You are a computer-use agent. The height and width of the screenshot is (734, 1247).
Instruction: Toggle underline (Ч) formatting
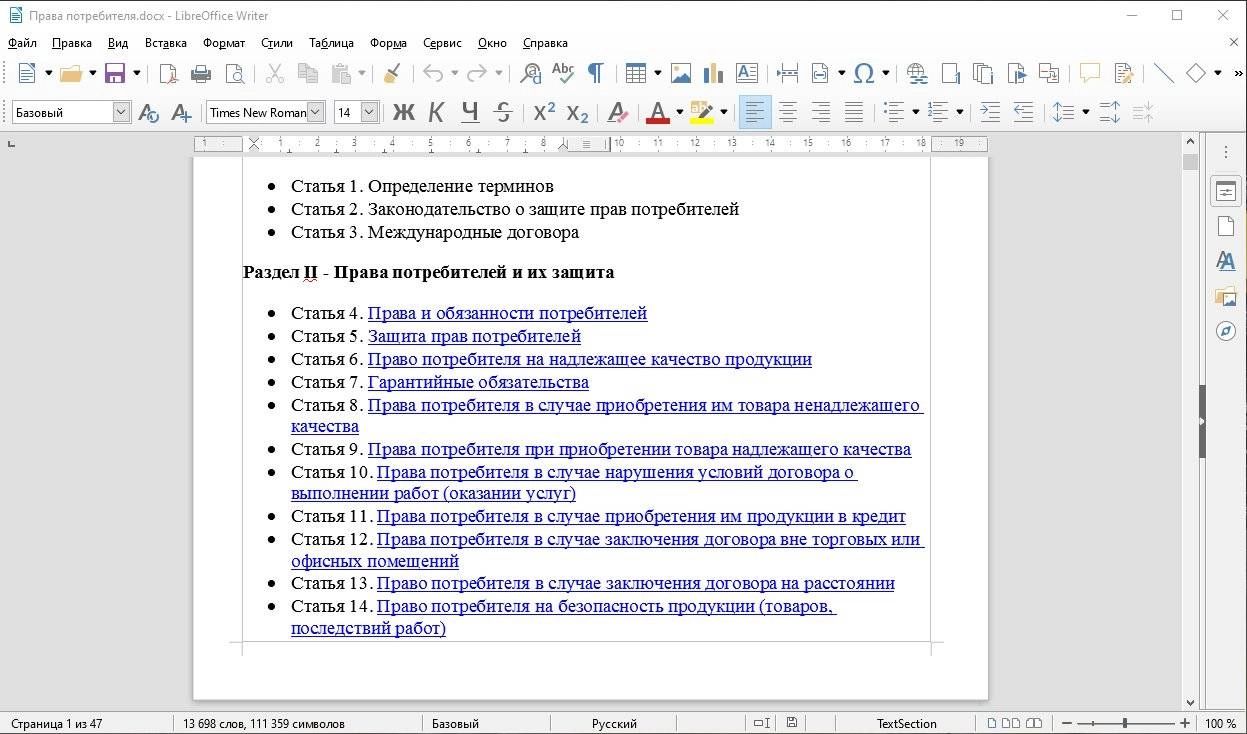470,112
